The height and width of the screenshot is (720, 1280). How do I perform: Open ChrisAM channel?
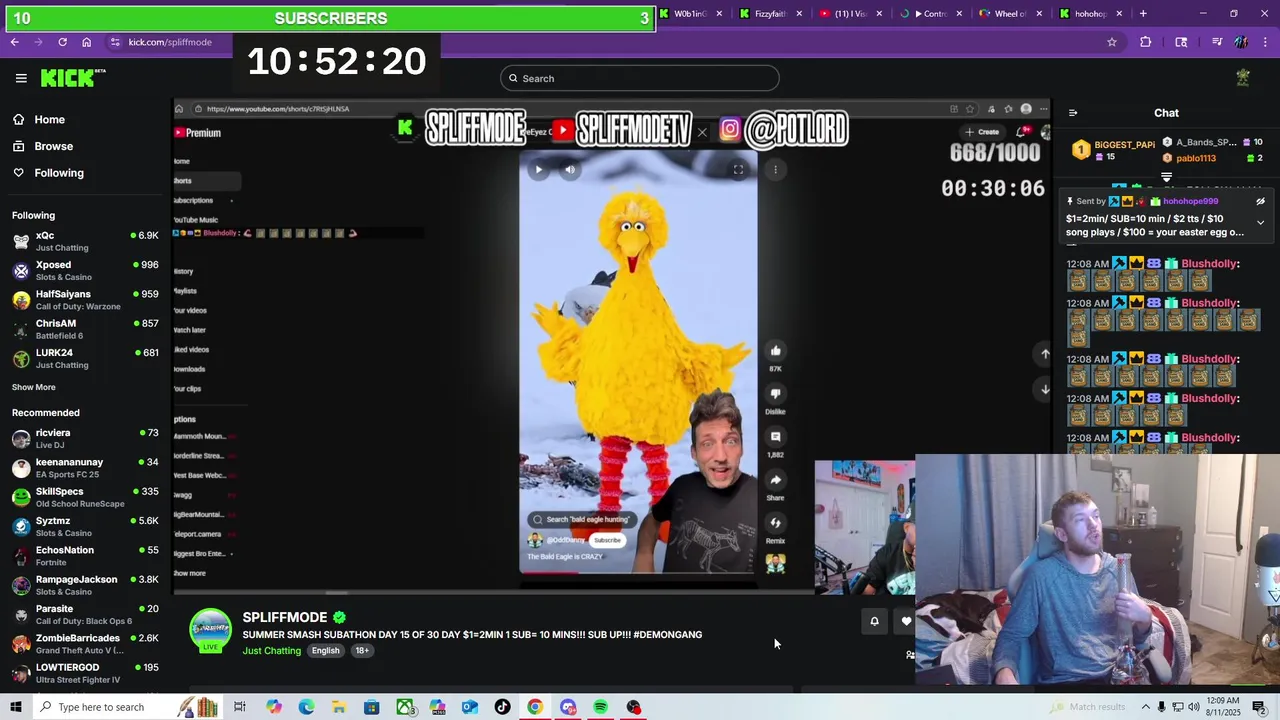(85, 329)
